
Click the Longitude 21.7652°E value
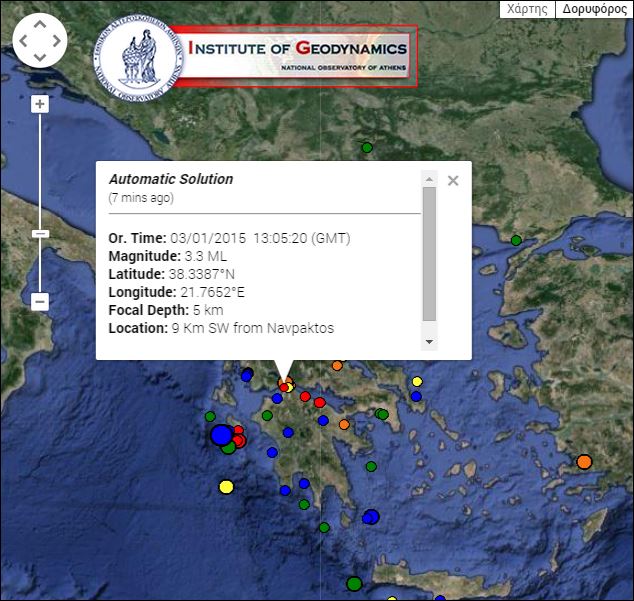pos(212,292)
